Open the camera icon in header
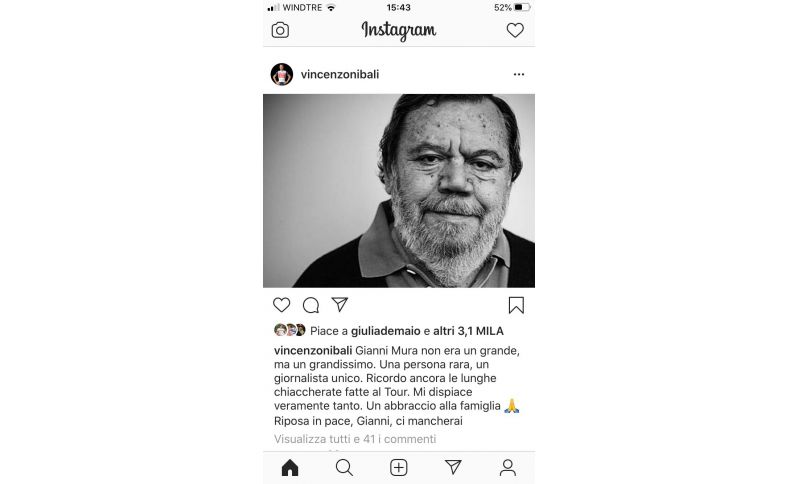 pyautogui.click(x=280, y=31)
